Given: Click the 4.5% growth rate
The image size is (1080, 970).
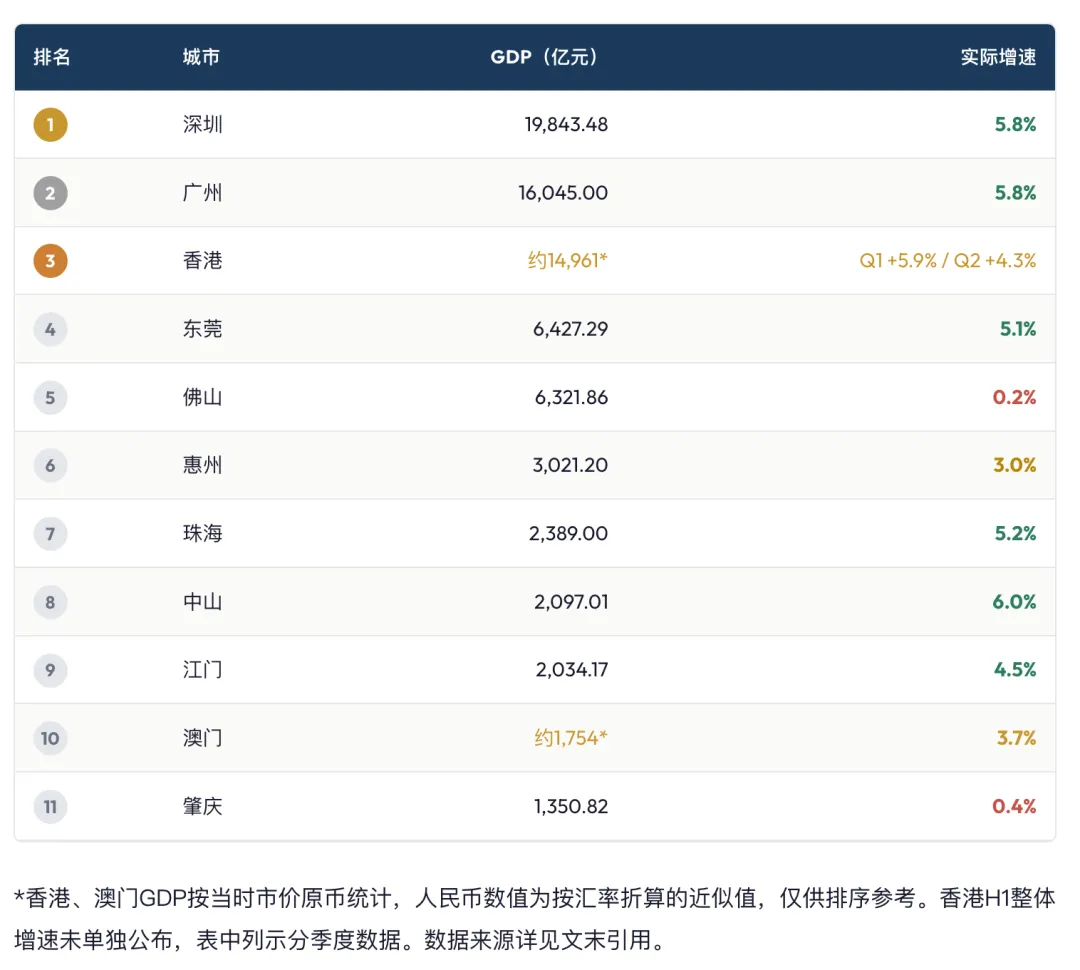Looking at the screenshot, I should click(1015, 670).
